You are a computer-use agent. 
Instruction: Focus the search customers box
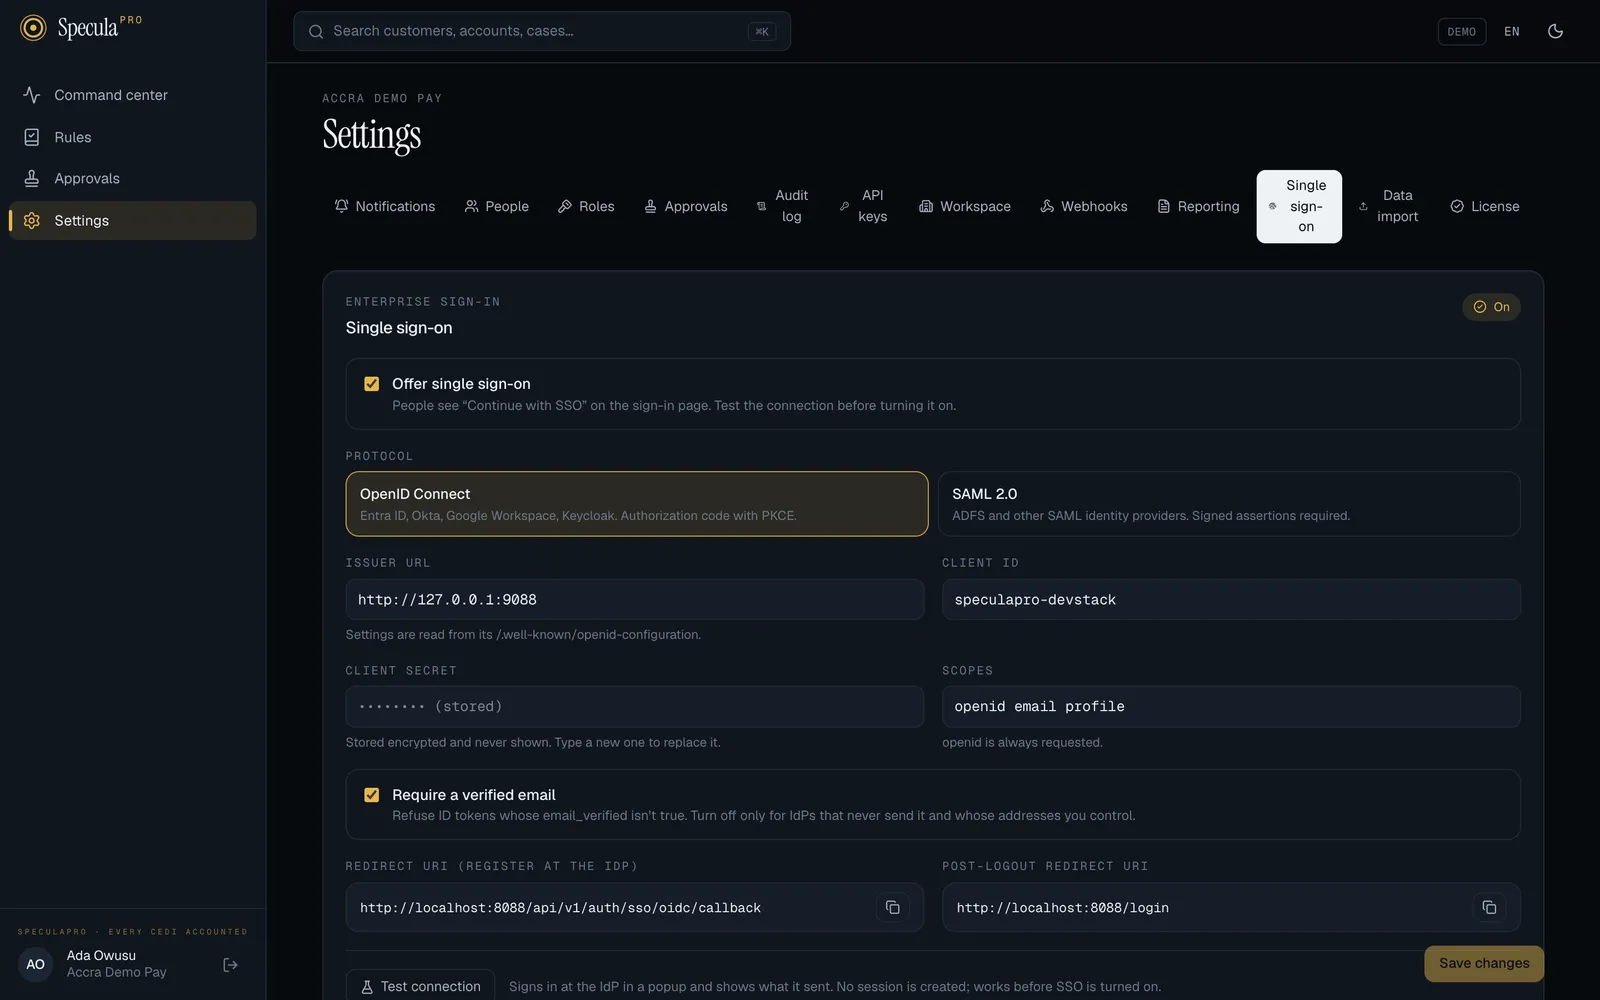coord(542,31)
